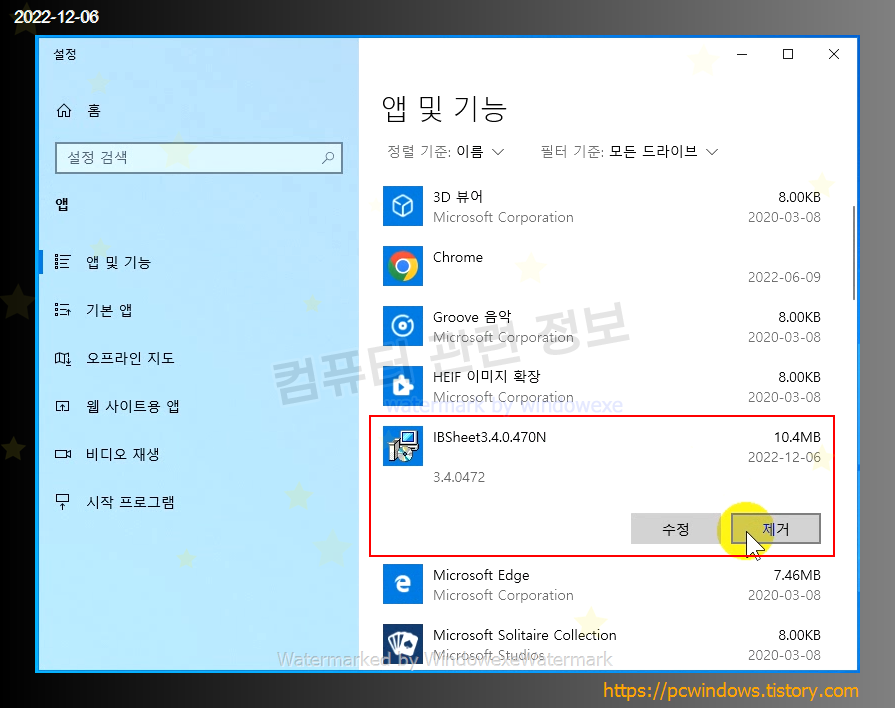Open the 오프라인 지도 settings page

click(x=130, y=358)
